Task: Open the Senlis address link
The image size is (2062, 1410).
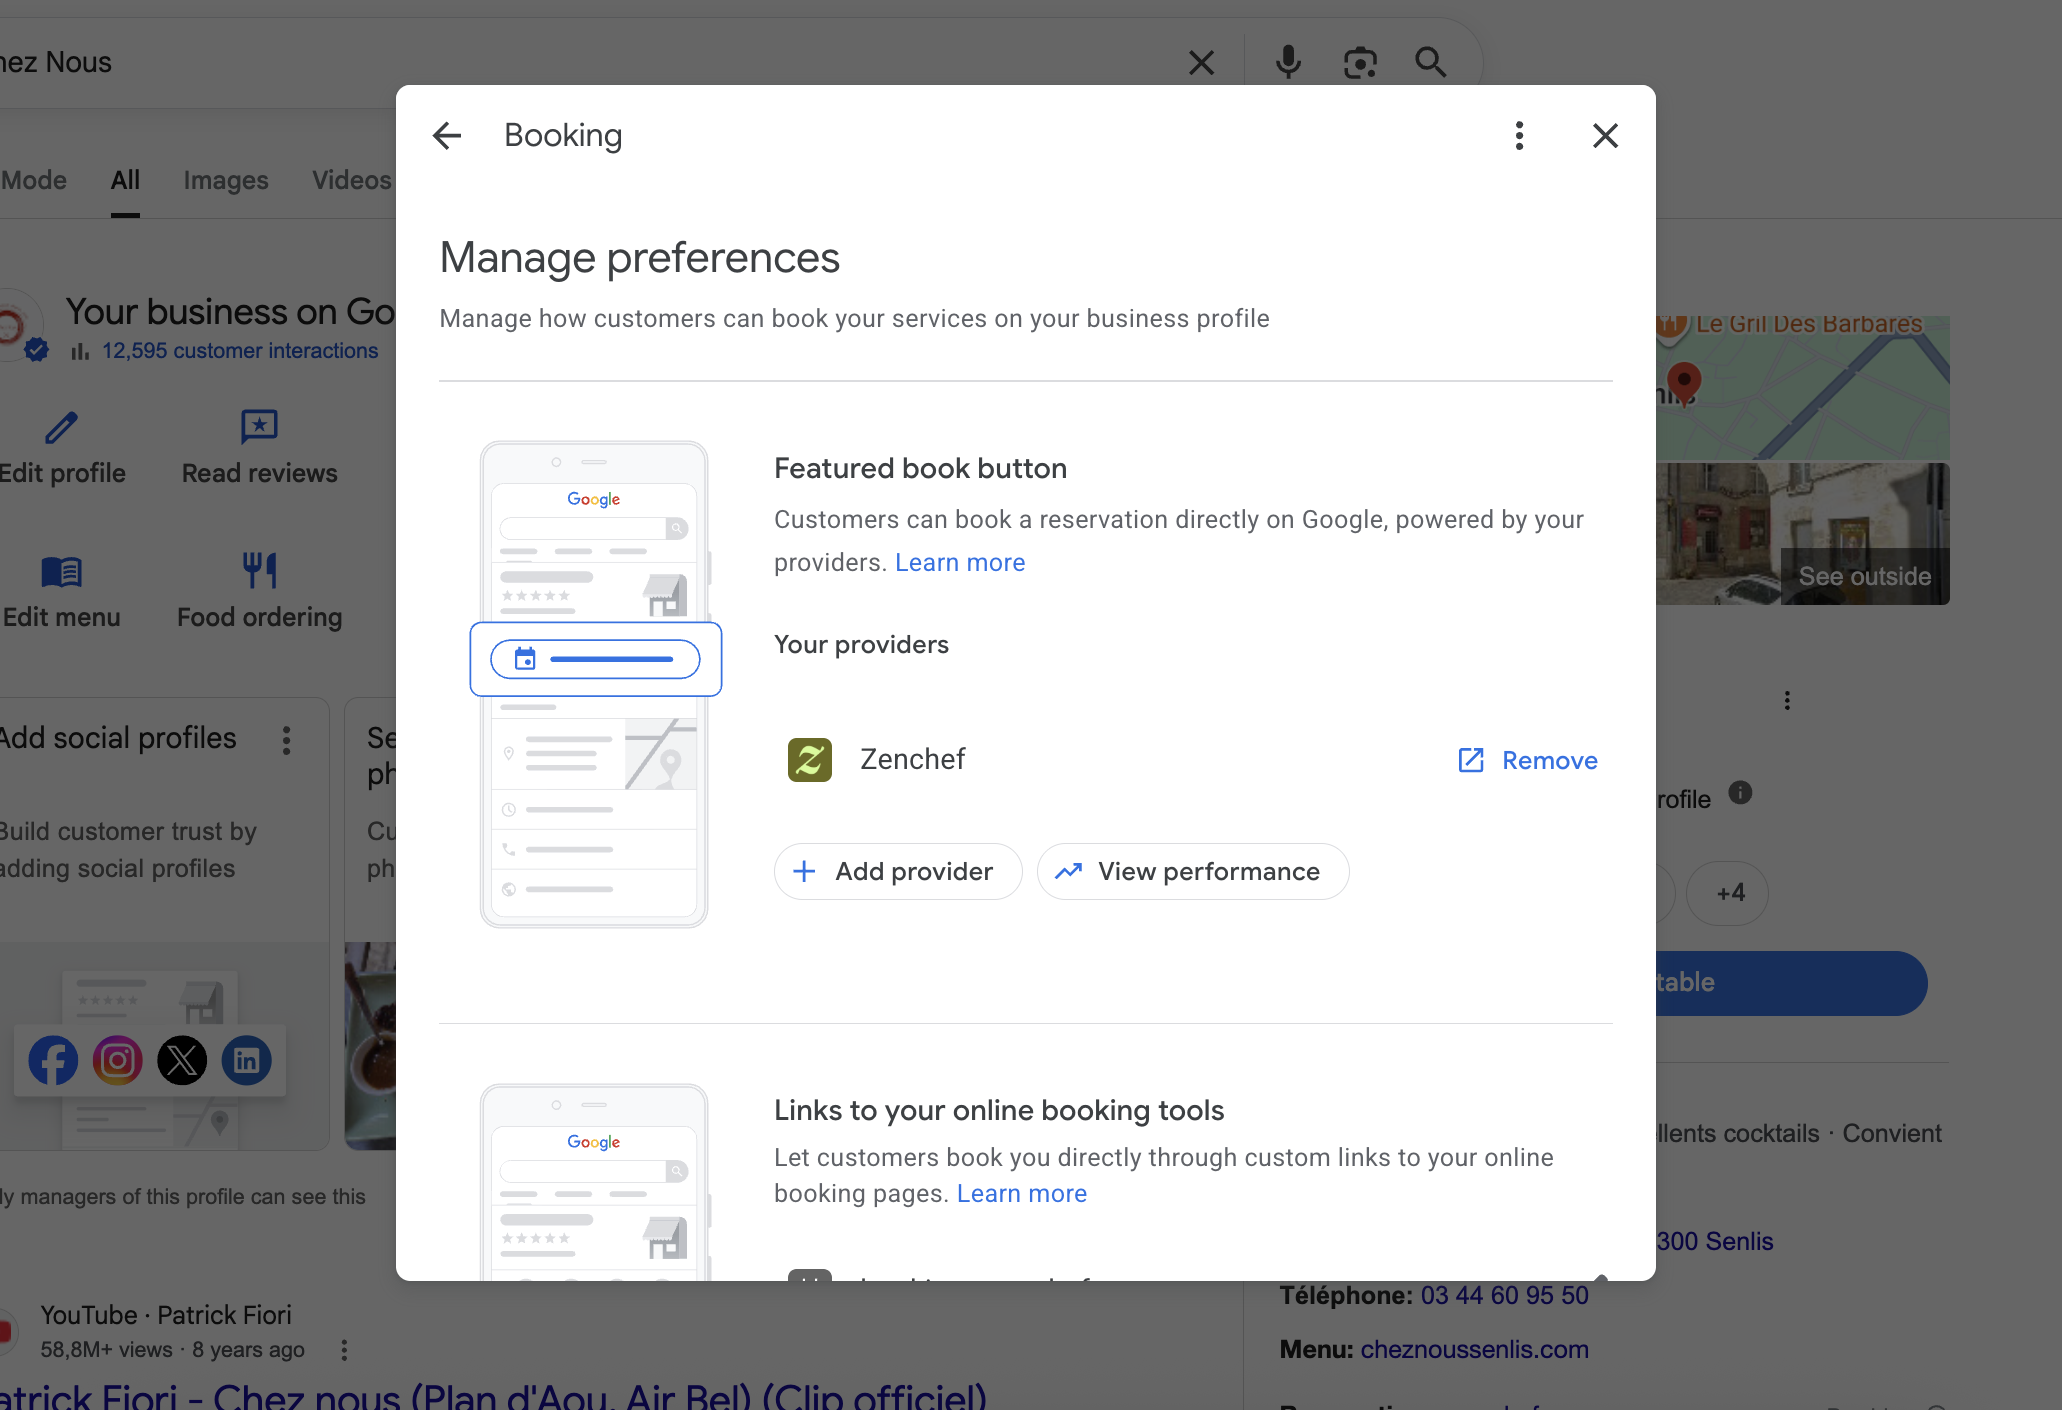Action: [1714, 1241]
